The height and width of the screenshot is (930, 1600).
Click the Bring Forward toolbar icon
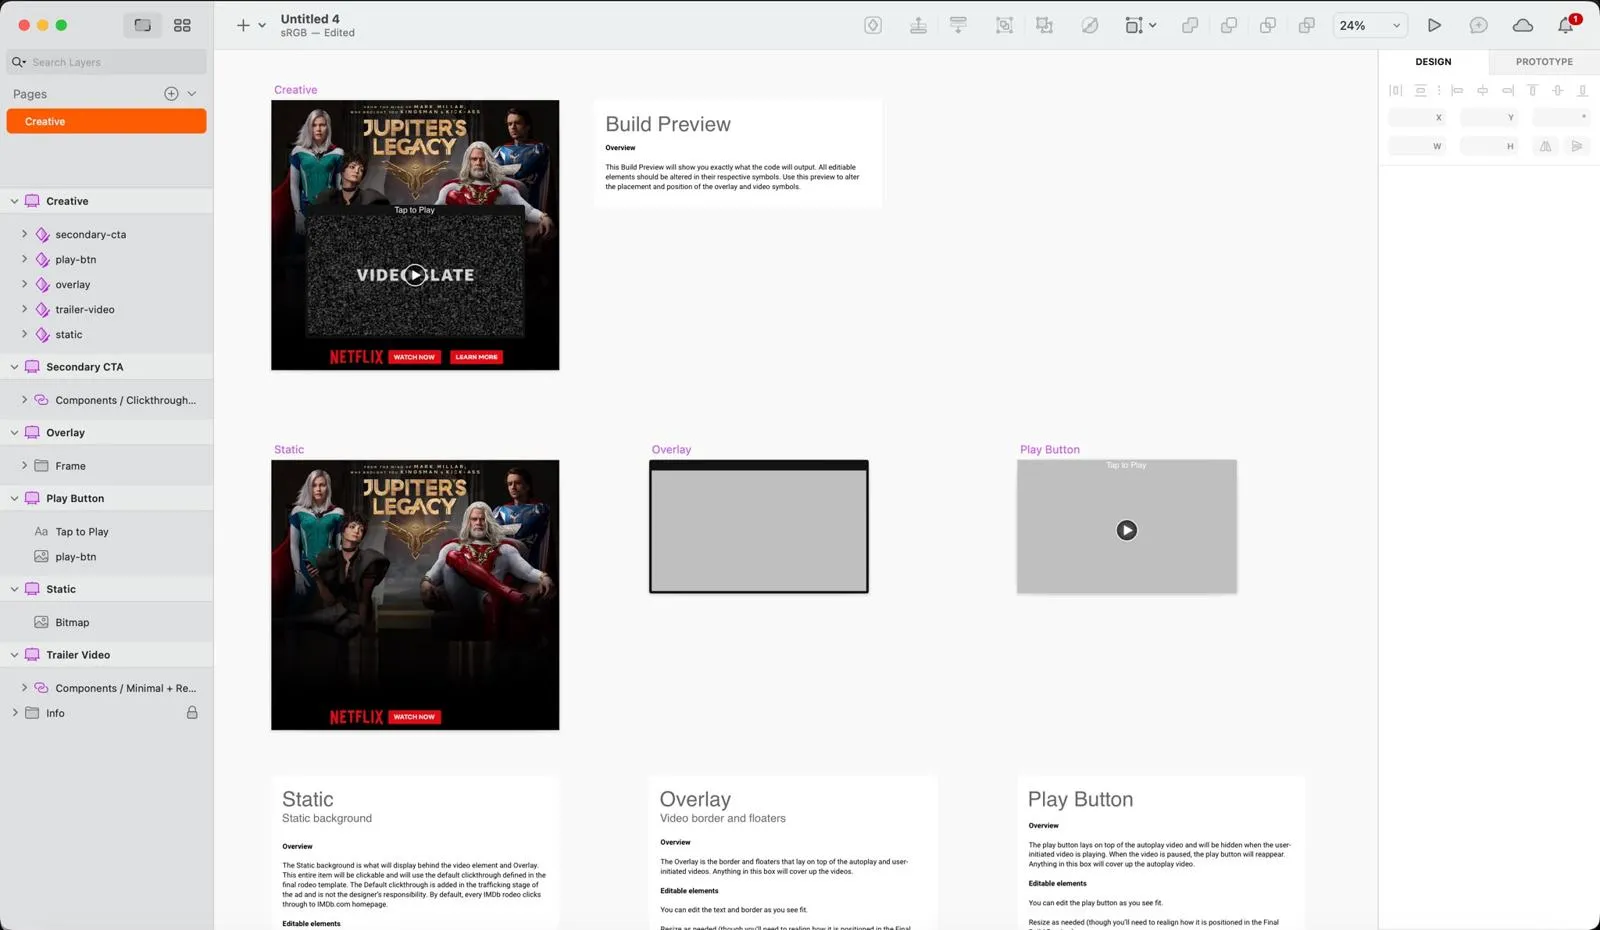[x=918, y=25]
